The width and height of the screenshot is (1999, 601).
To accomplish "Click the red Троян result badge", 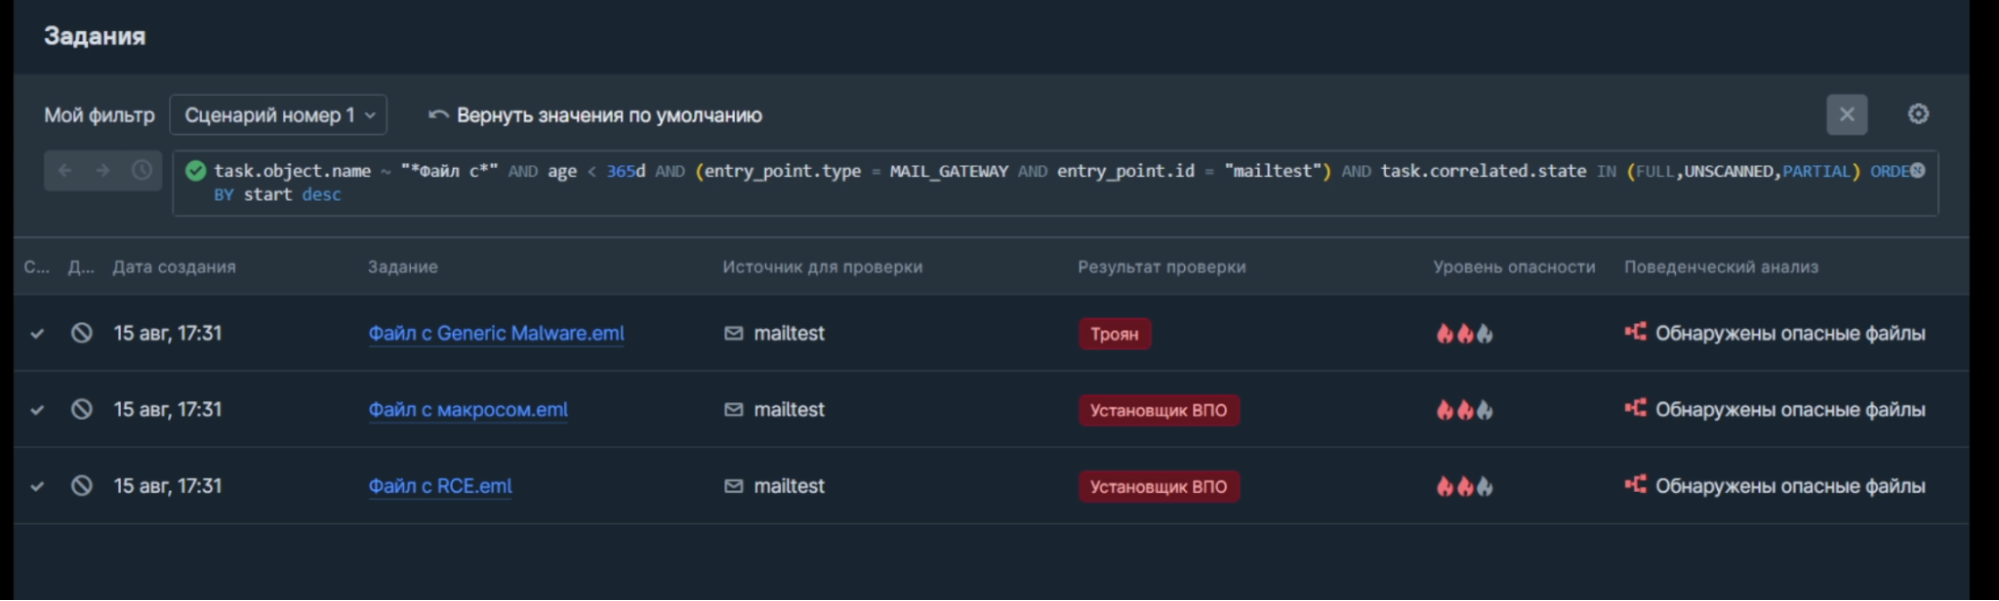I will tap(1114, 333).
